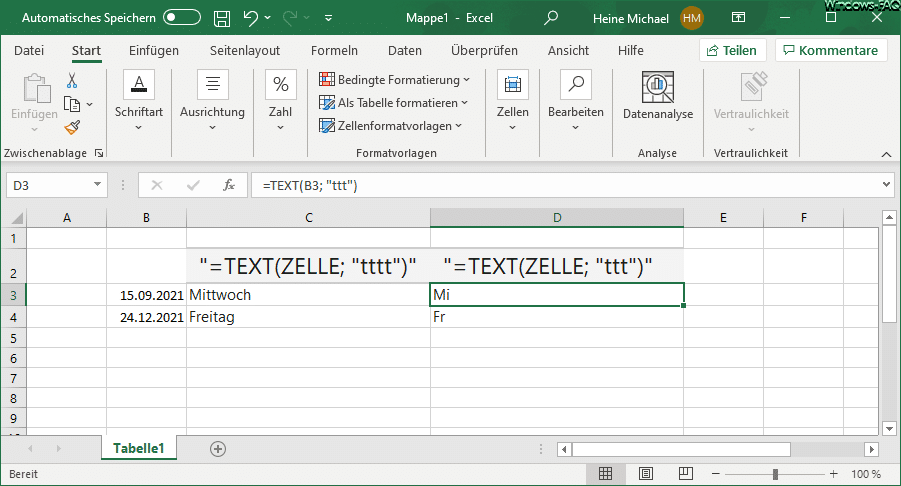Open the Bearbeiten editing group

click(576, 101)
